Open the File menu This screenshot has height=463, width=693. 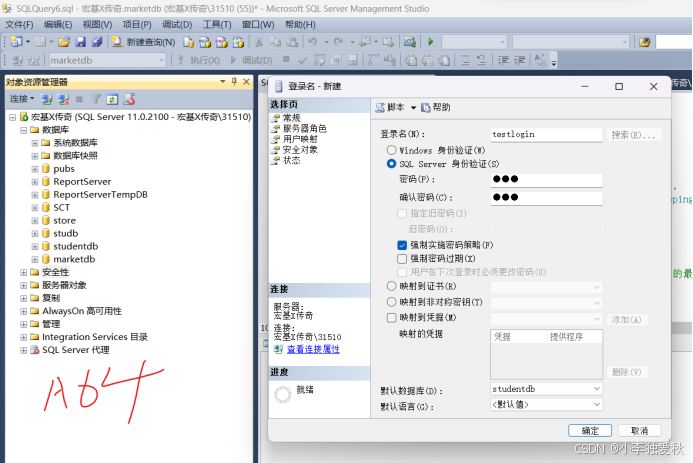(x=19, y=25)
